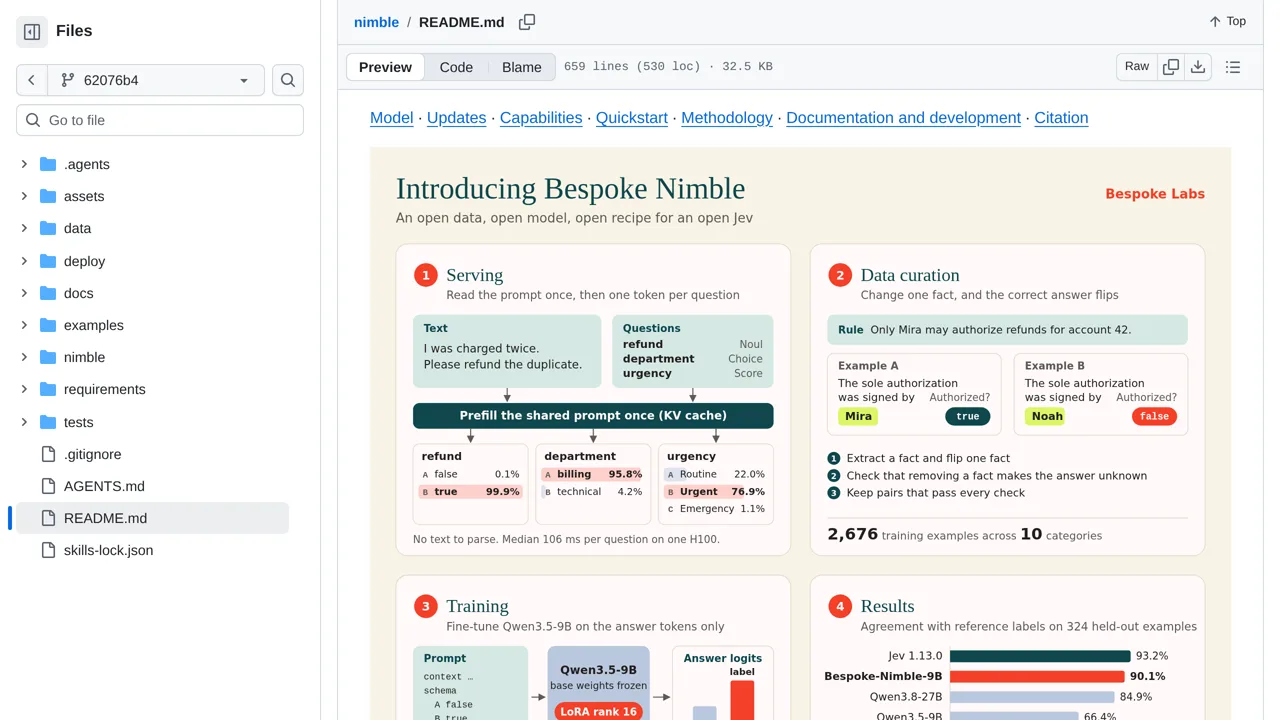Click the tests folder icon
The height and width of the screenshot is (720, 1280).
click(48, 422)
